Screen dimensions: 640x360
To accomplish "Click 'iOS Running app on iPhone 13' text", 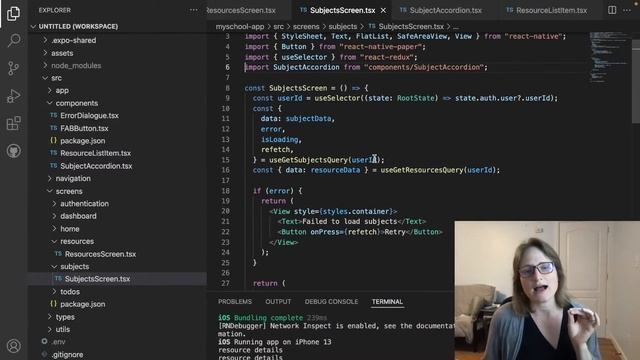I will 275,342.
